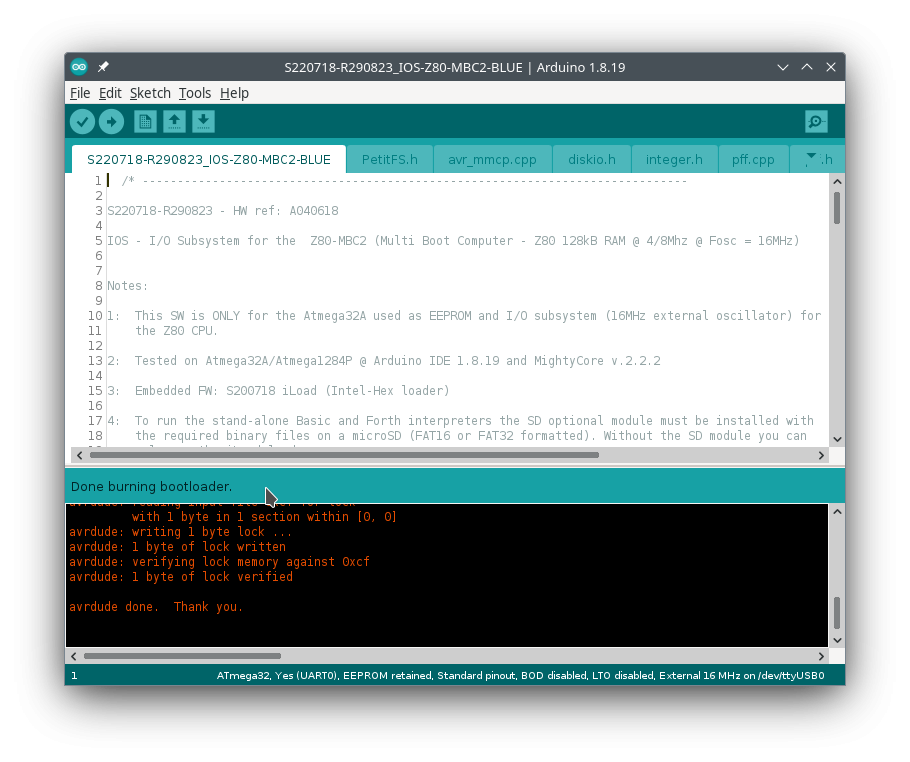The image size is (910, 762).
Task: Click the Verify sketch checkmark icon
Action: click(x=82, y=122)
